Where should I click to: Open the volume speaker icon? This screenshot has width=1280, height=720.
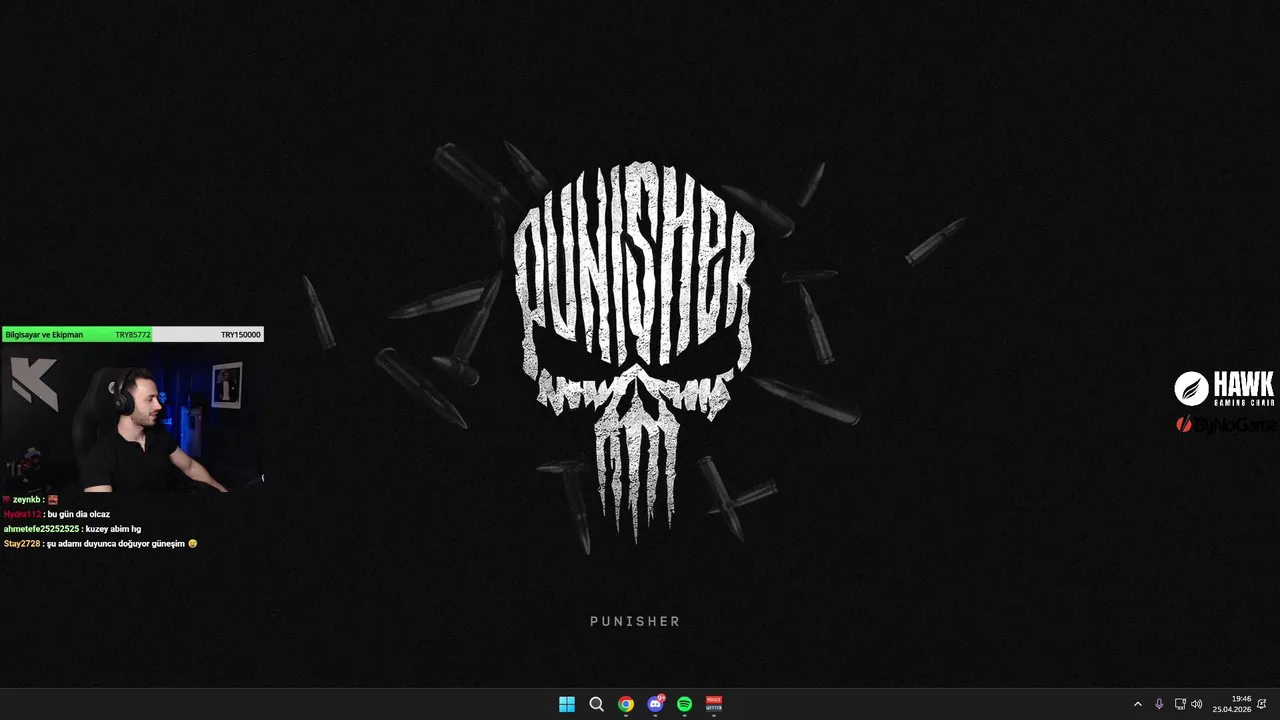[x=1197, y=704]
